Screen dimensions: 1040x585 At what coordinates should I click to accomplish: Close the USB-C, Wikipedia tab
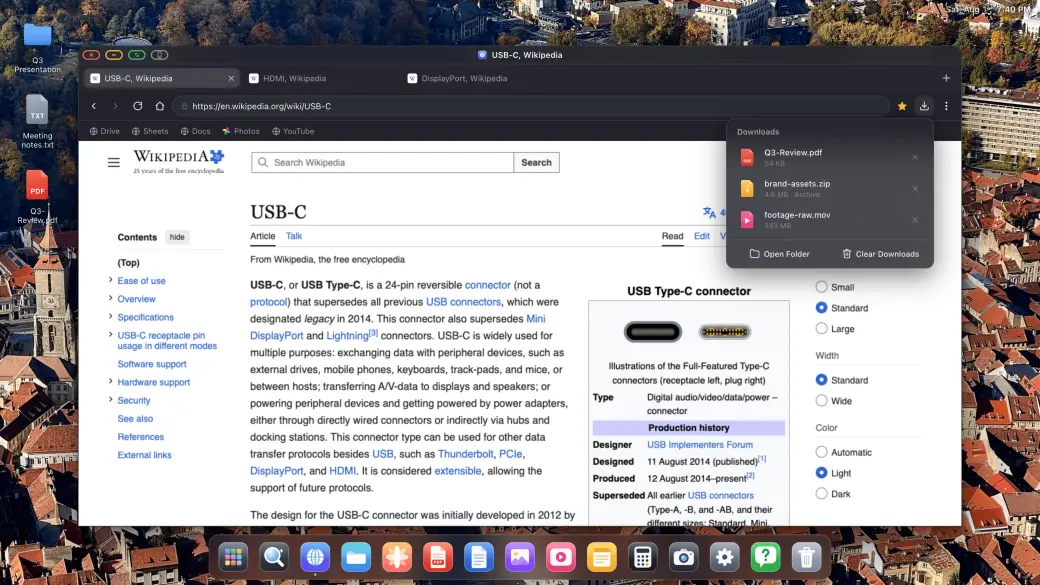click(x=231, y=78)
